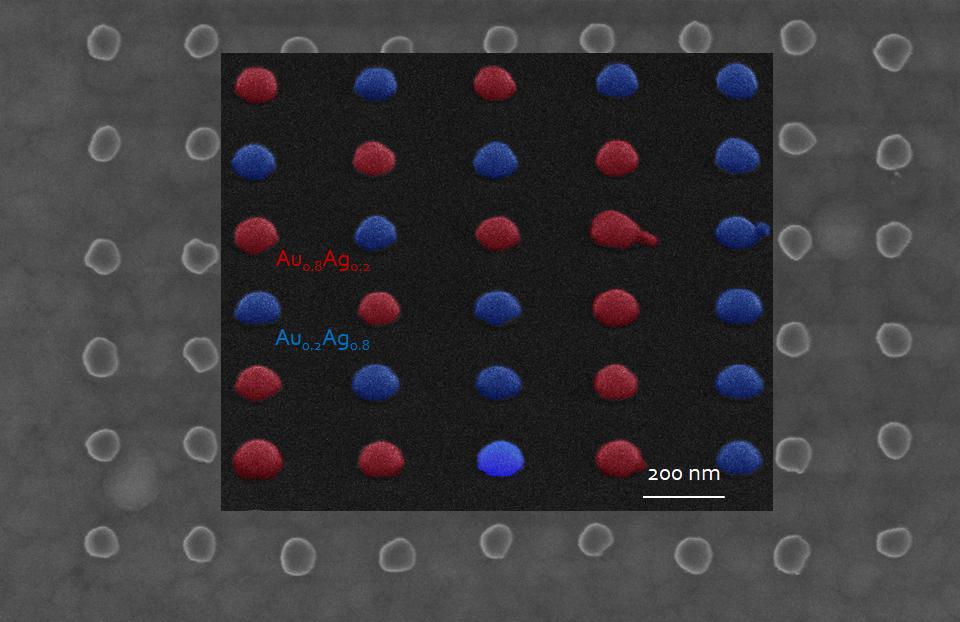This screenshot has height=622, width=960.
Task: Select the blue nanoparticle with small side bump
Action: (x=742, y=233)
